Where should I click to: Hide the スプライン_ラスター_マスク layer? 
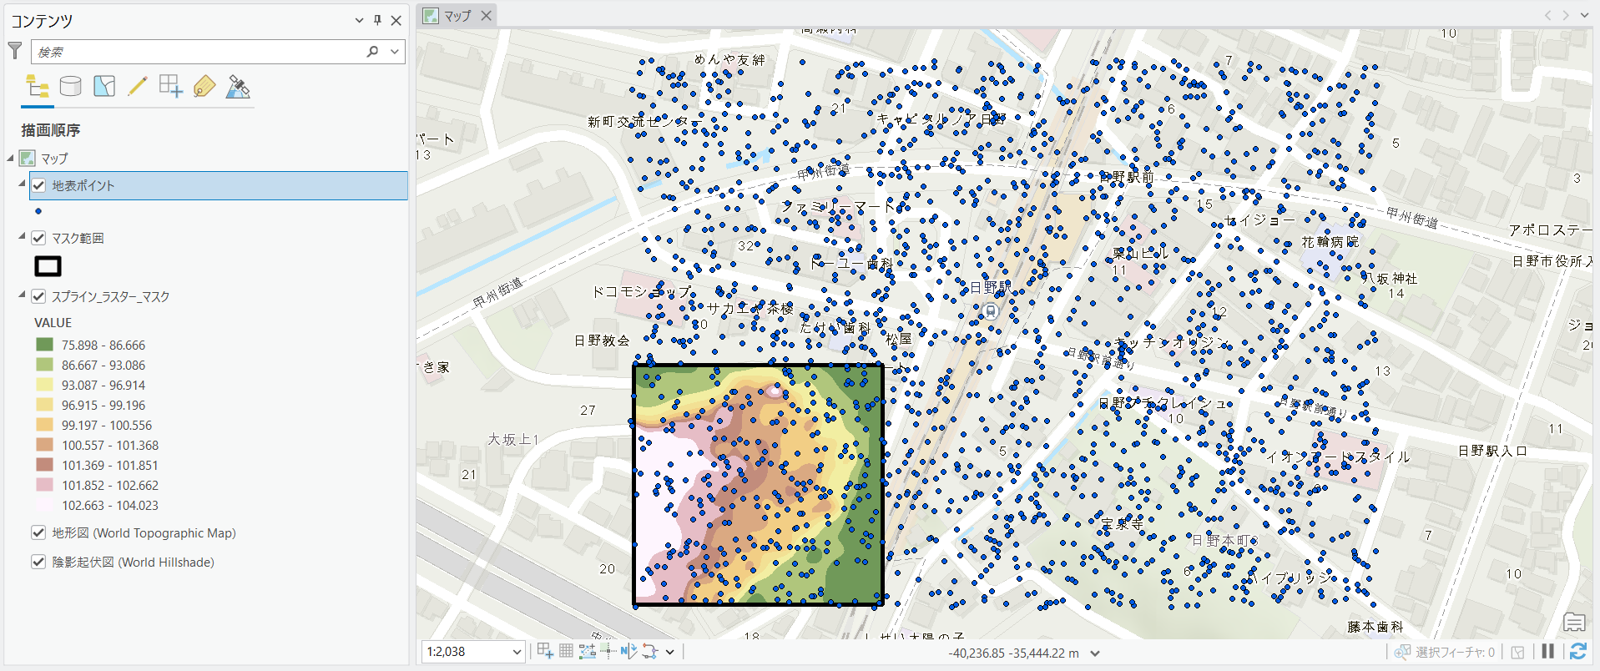(x=39, y=297)
